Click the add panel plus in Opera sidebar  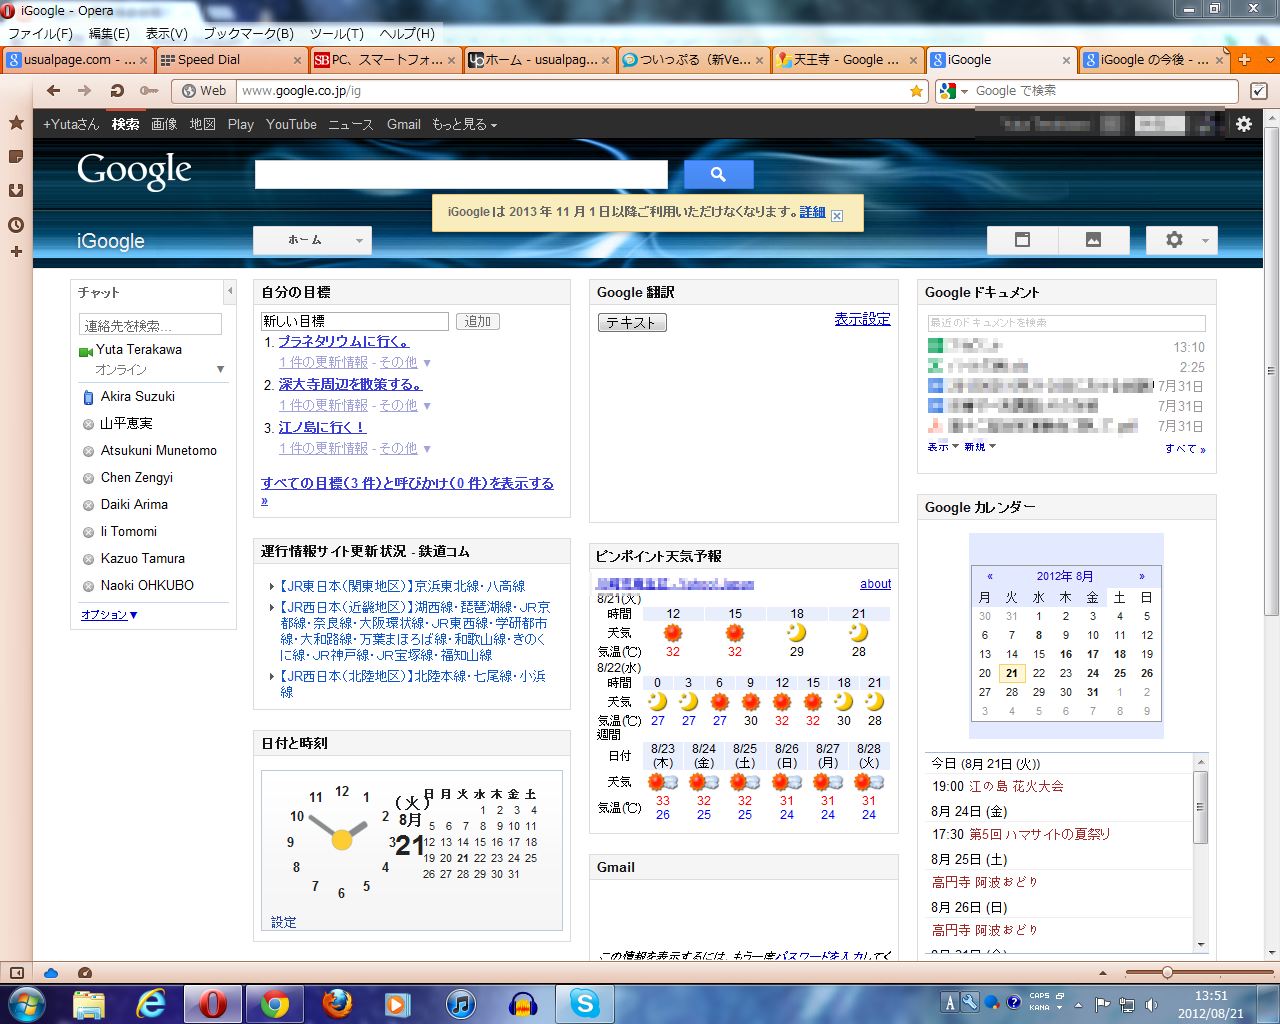[x=16, y=251]
